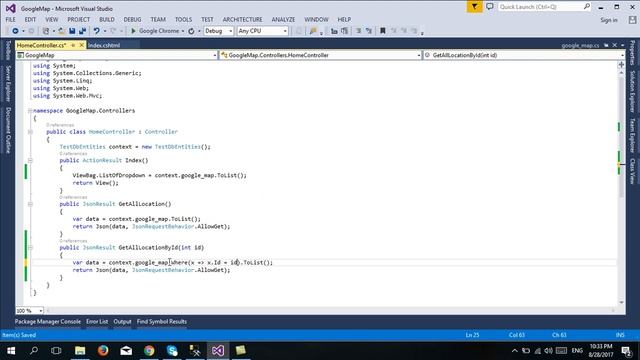Screen dimensions: 640x360
Task: Comment out the selected lines
Action: click(x=358, y=31)
